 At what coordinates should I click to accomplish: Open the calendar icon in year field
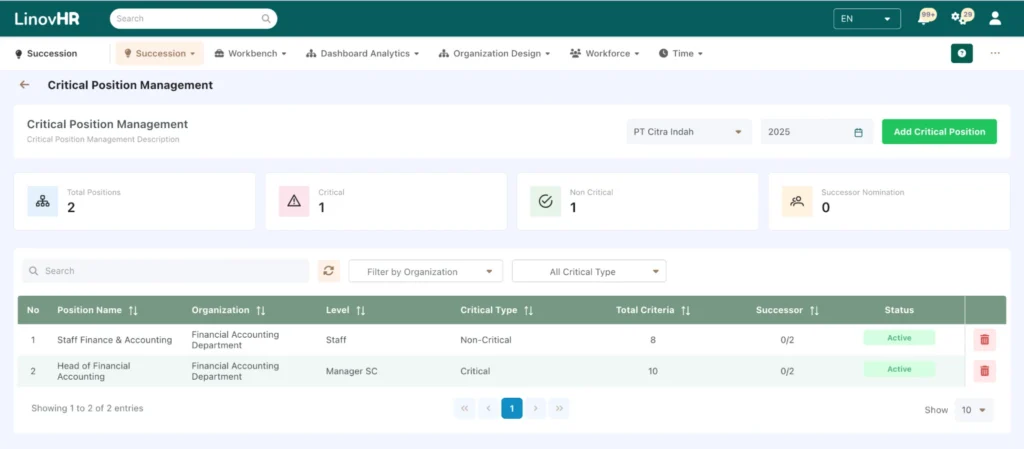pos(858,132)
